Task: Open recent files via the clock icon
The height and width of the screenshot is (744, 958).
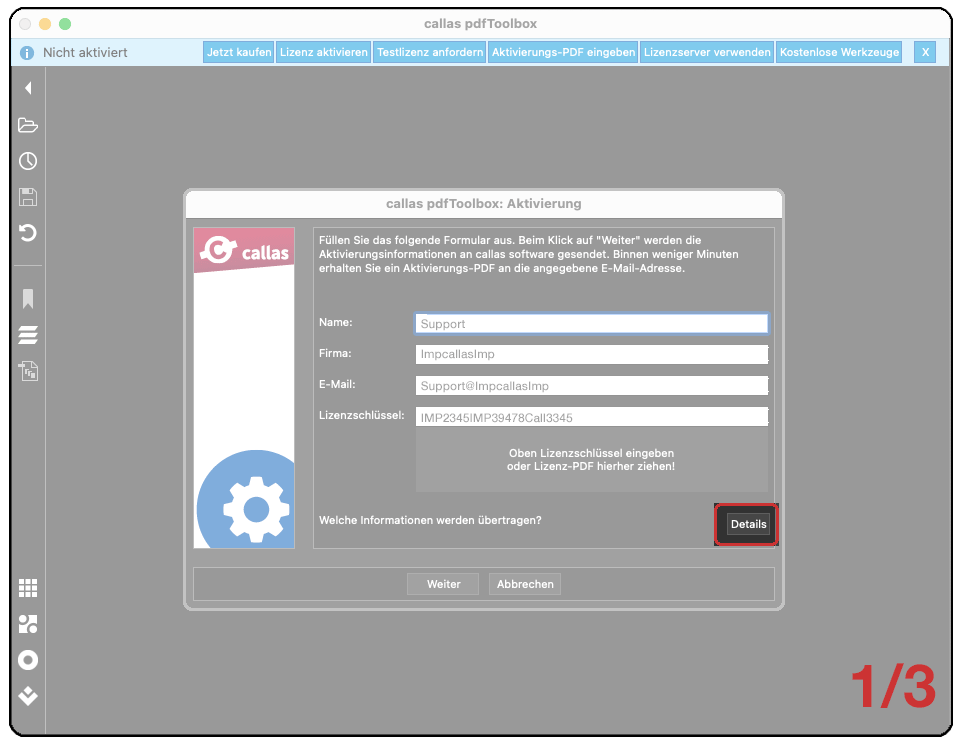Action: tap(28, 161)
